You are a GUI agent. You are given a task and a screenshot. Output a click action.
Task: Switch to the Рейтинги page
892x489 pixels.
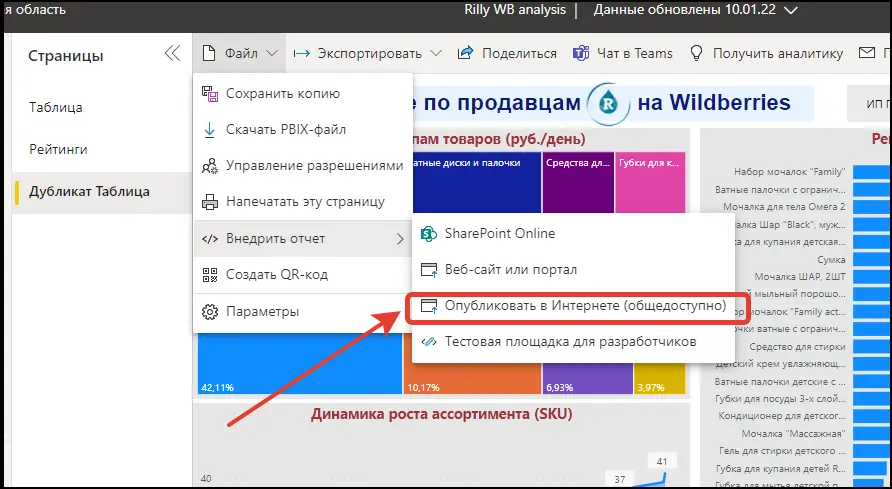click(58, 150)
